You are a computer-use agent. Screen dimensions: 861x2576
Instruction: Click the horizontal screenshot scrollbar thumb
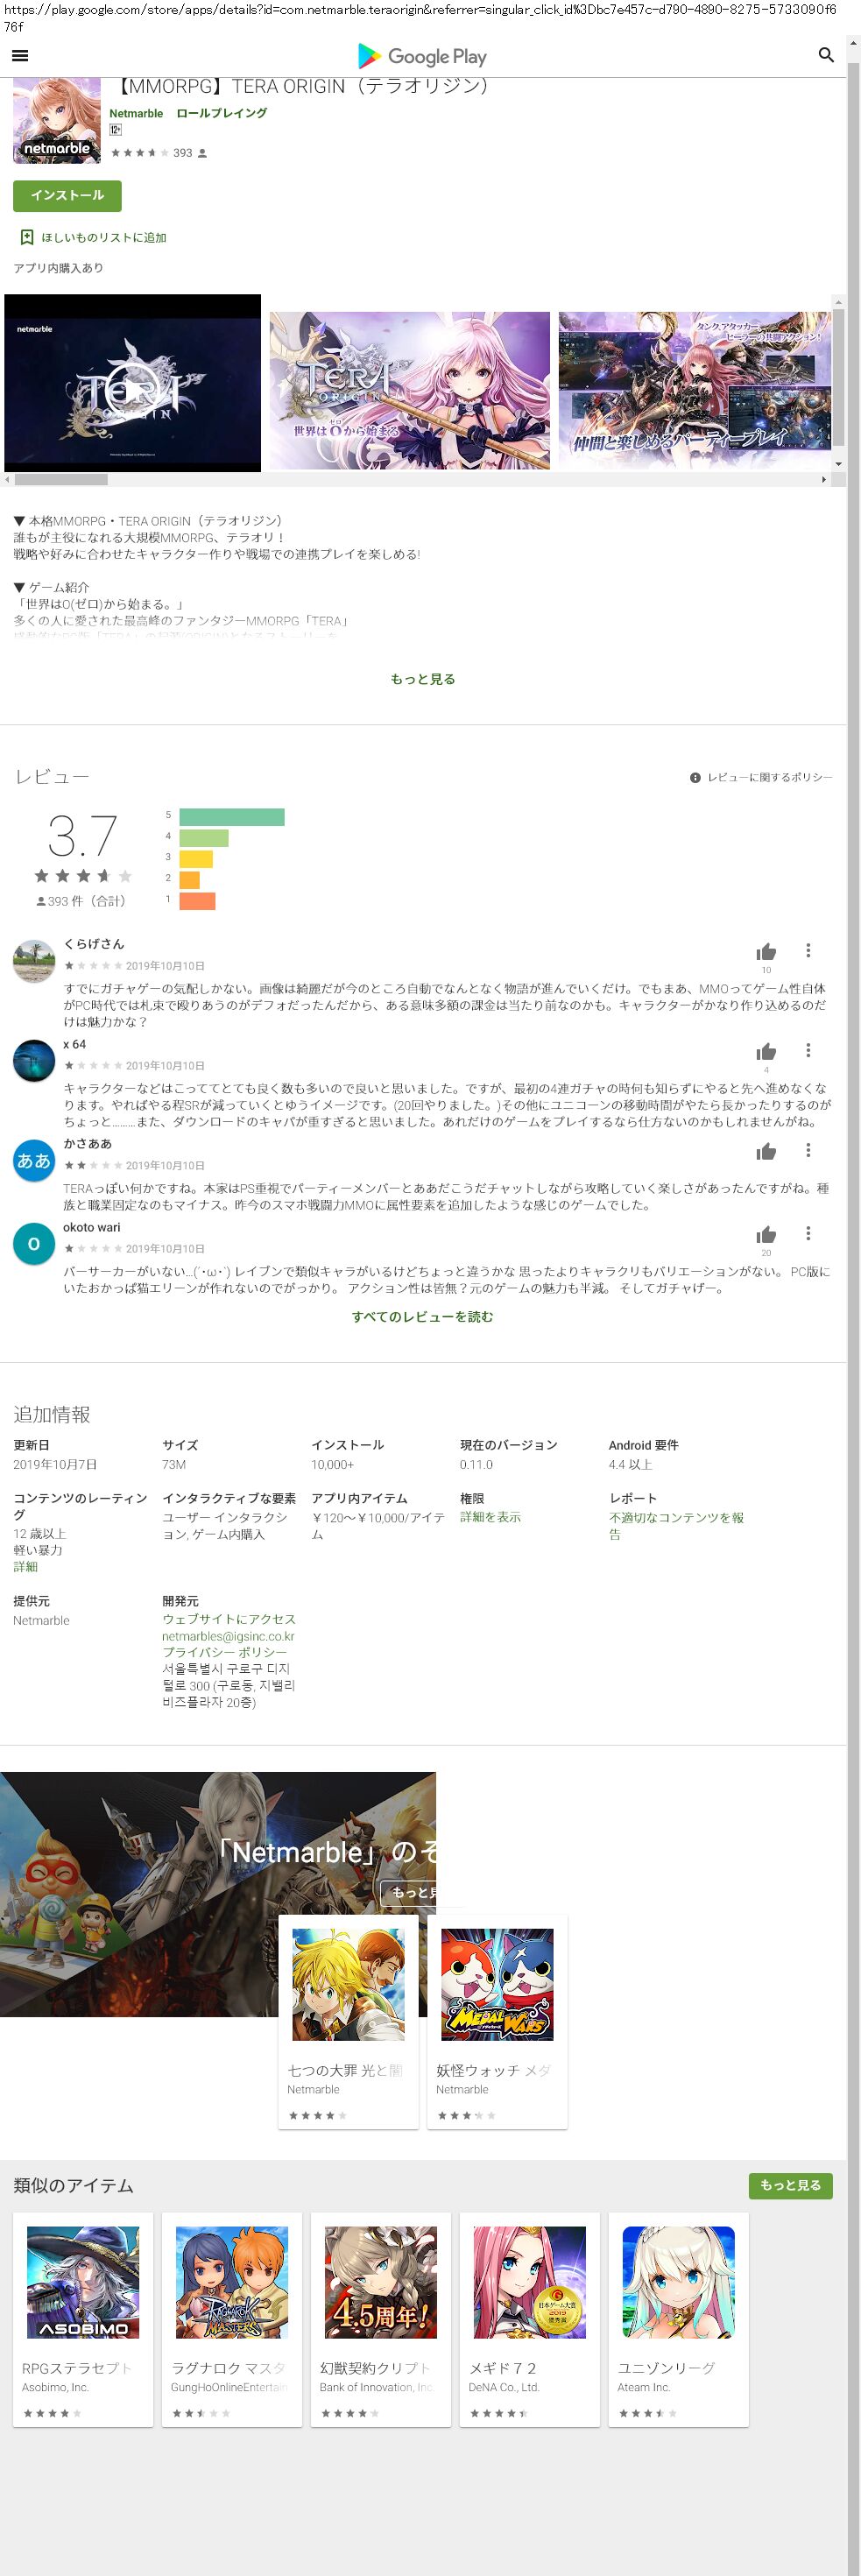click(61, 480)
